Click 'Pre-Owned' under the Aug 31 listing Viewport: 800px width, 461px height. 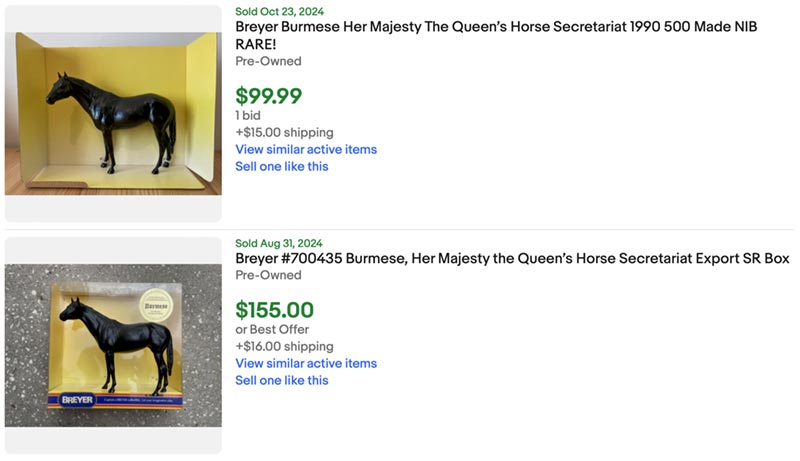pyautogui.click(x=268, y=275)
